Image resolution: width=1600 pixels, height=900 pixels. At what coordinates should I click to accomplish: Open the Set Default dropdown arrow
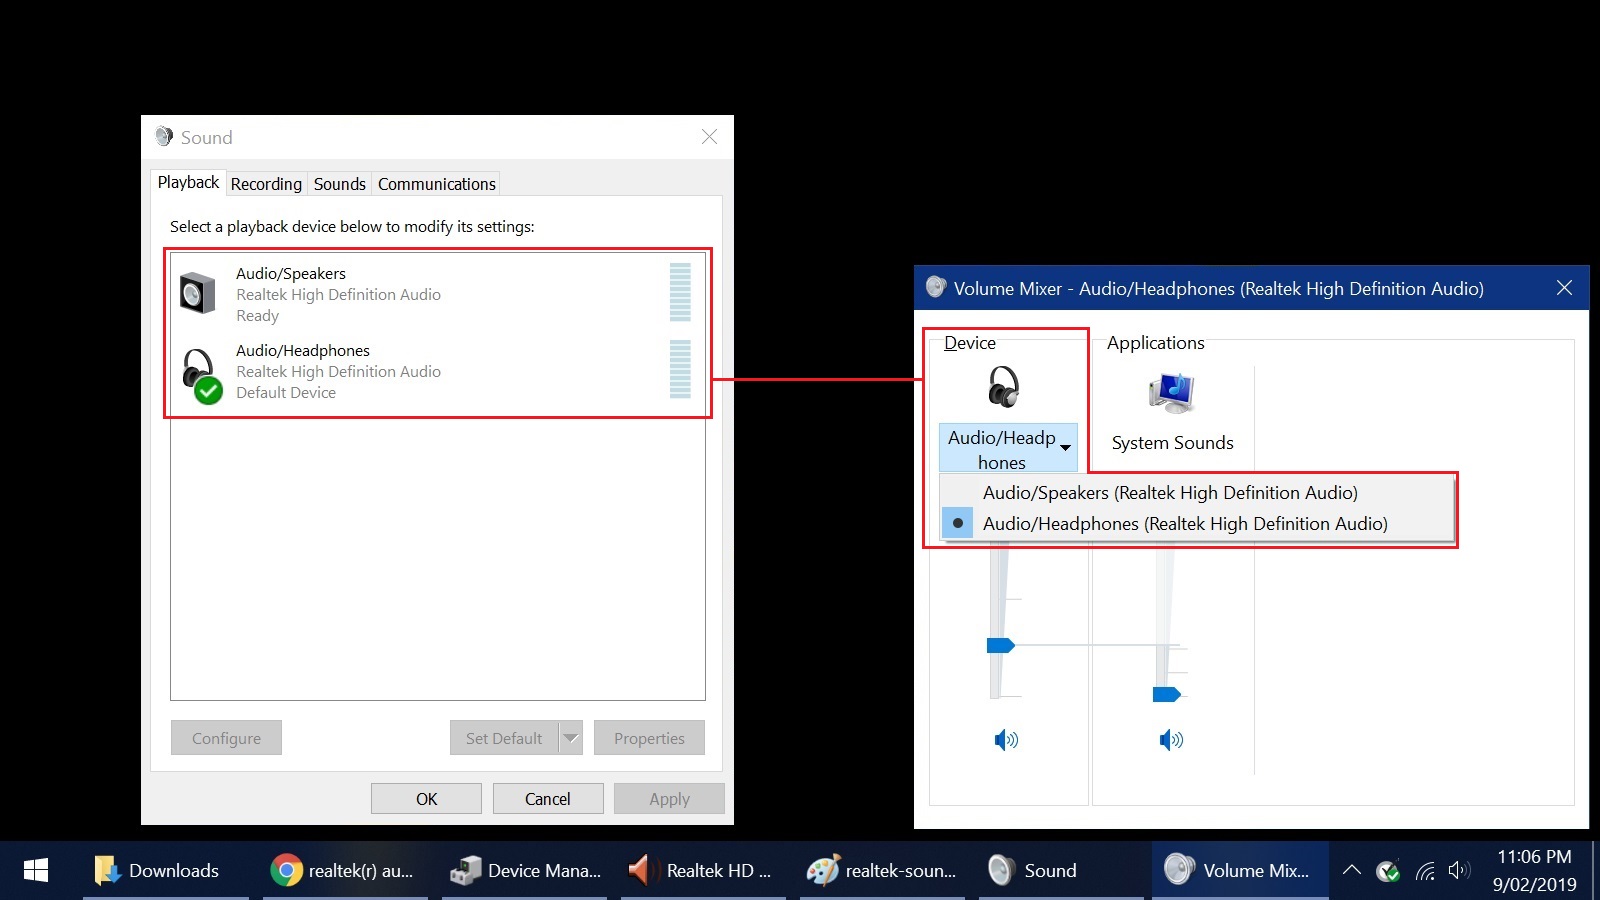570,738
